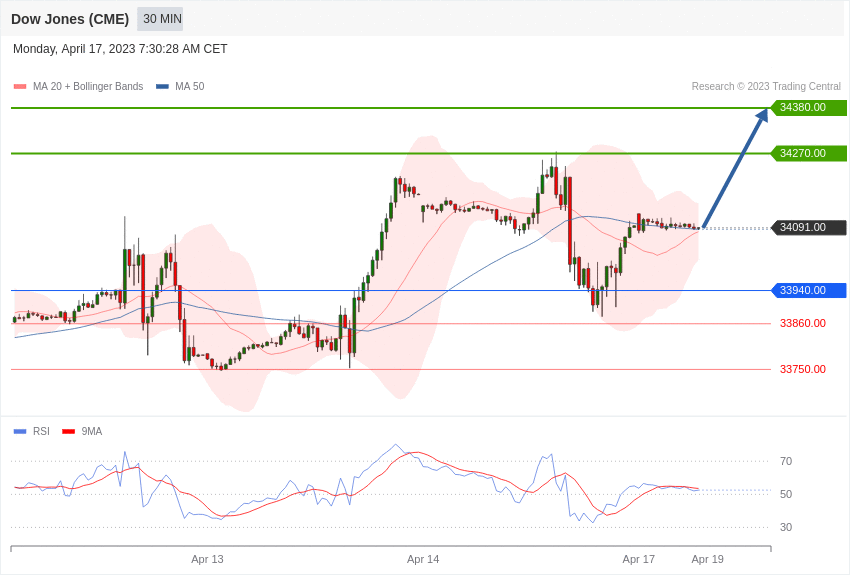The width and height of the screenshot is (850, 576).
Task: Toggle the MA 50 legend entry
Action: click(180, 87)
